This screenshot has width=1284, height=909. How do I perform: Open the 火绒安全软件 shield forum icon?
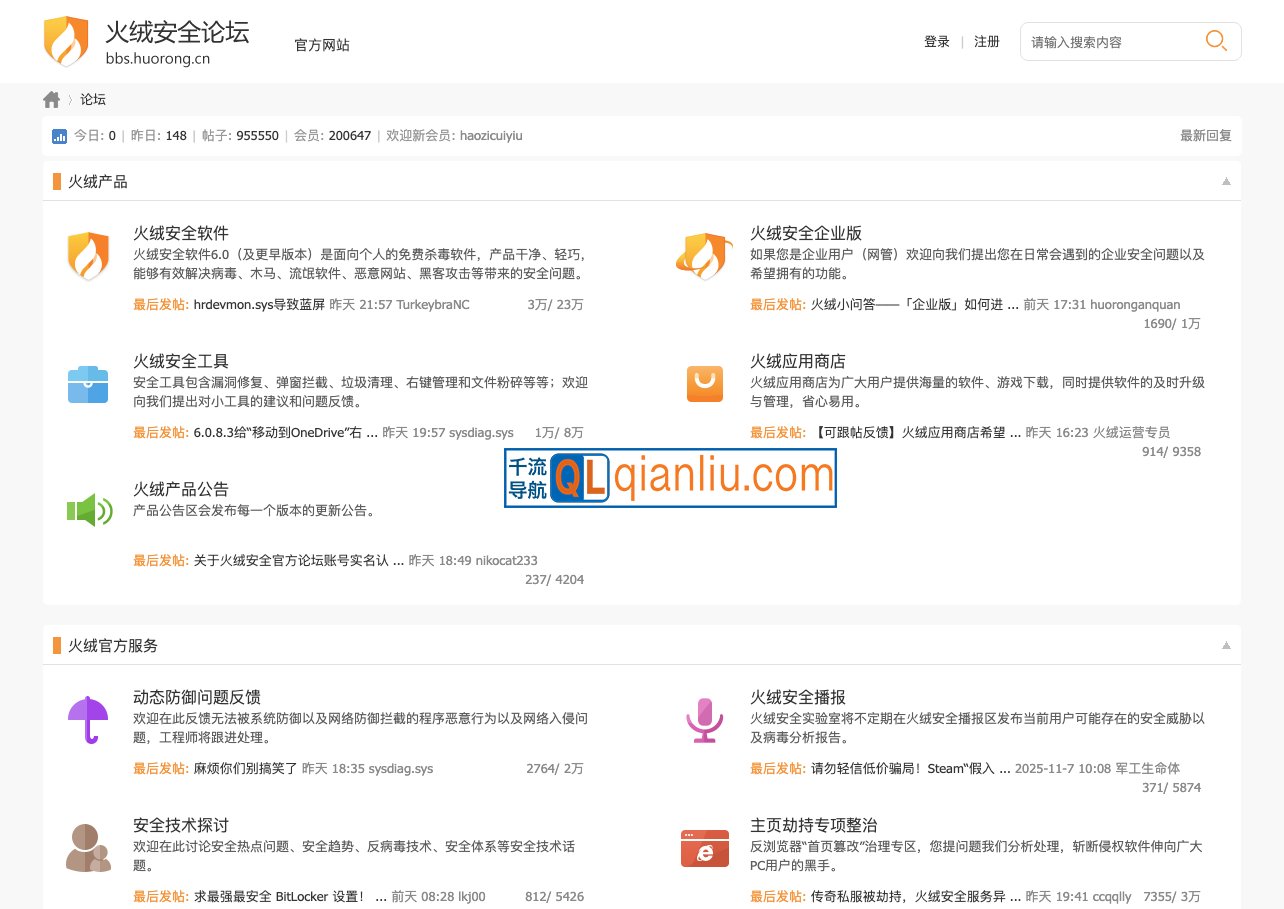88,256
